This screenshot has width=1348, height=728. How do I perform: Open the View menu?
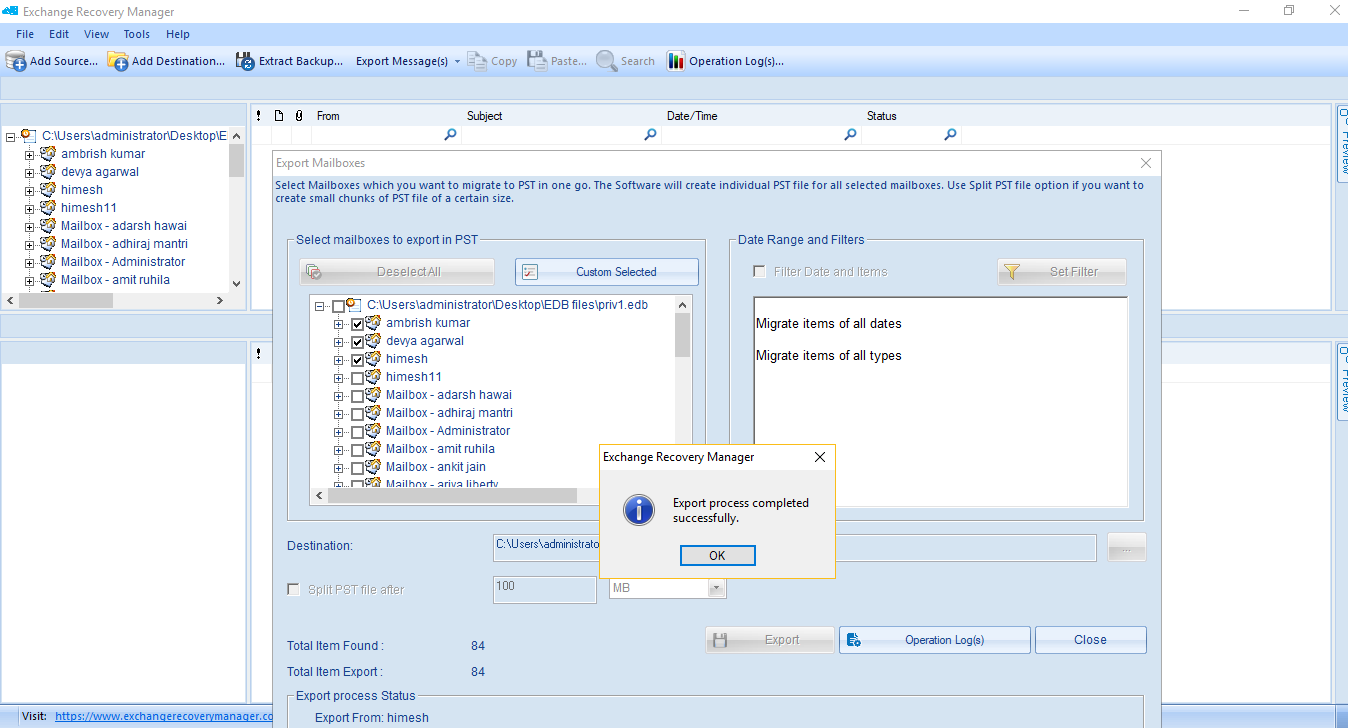[x=96, y=34]
